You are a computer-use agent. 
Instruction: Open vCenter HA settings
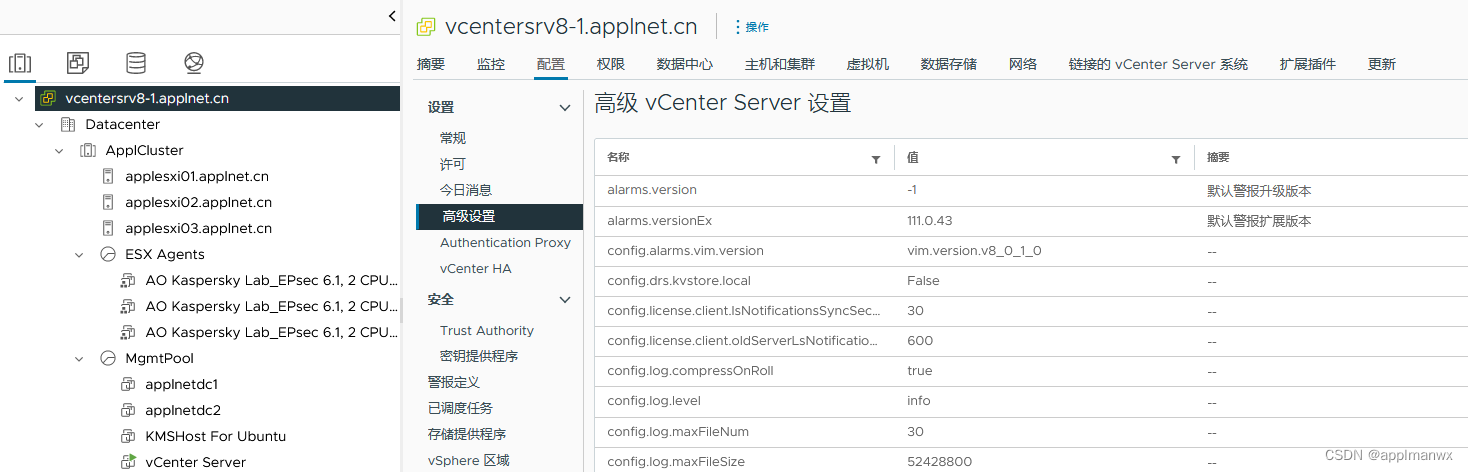(475, 268)
